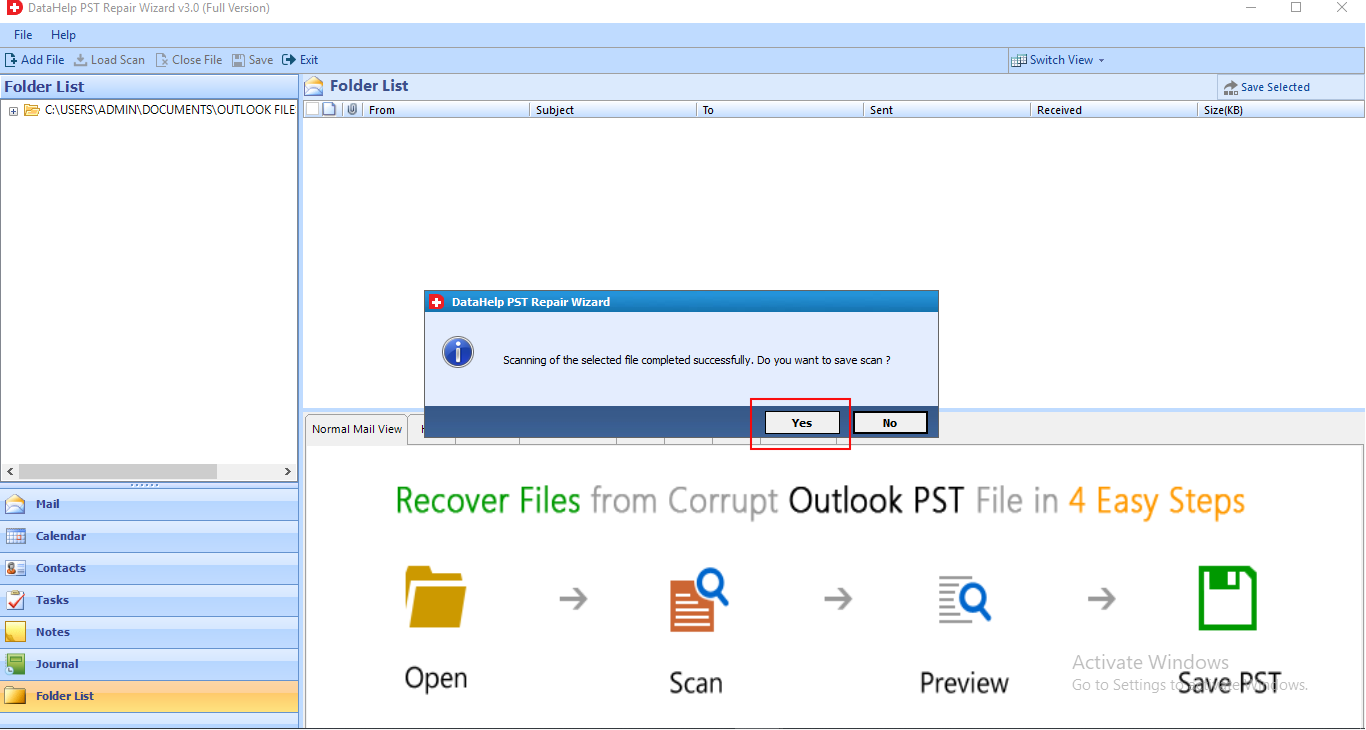Click the document-type column header icon

coord(329,109)
